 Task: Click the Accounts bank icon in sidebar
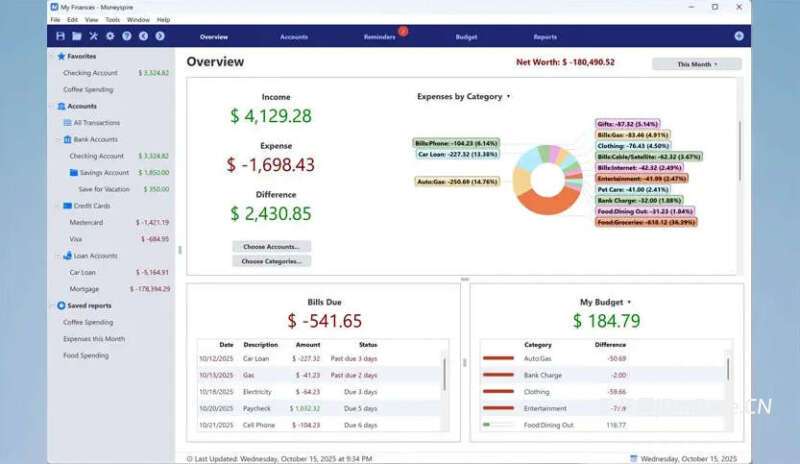(x=61, y=106)
